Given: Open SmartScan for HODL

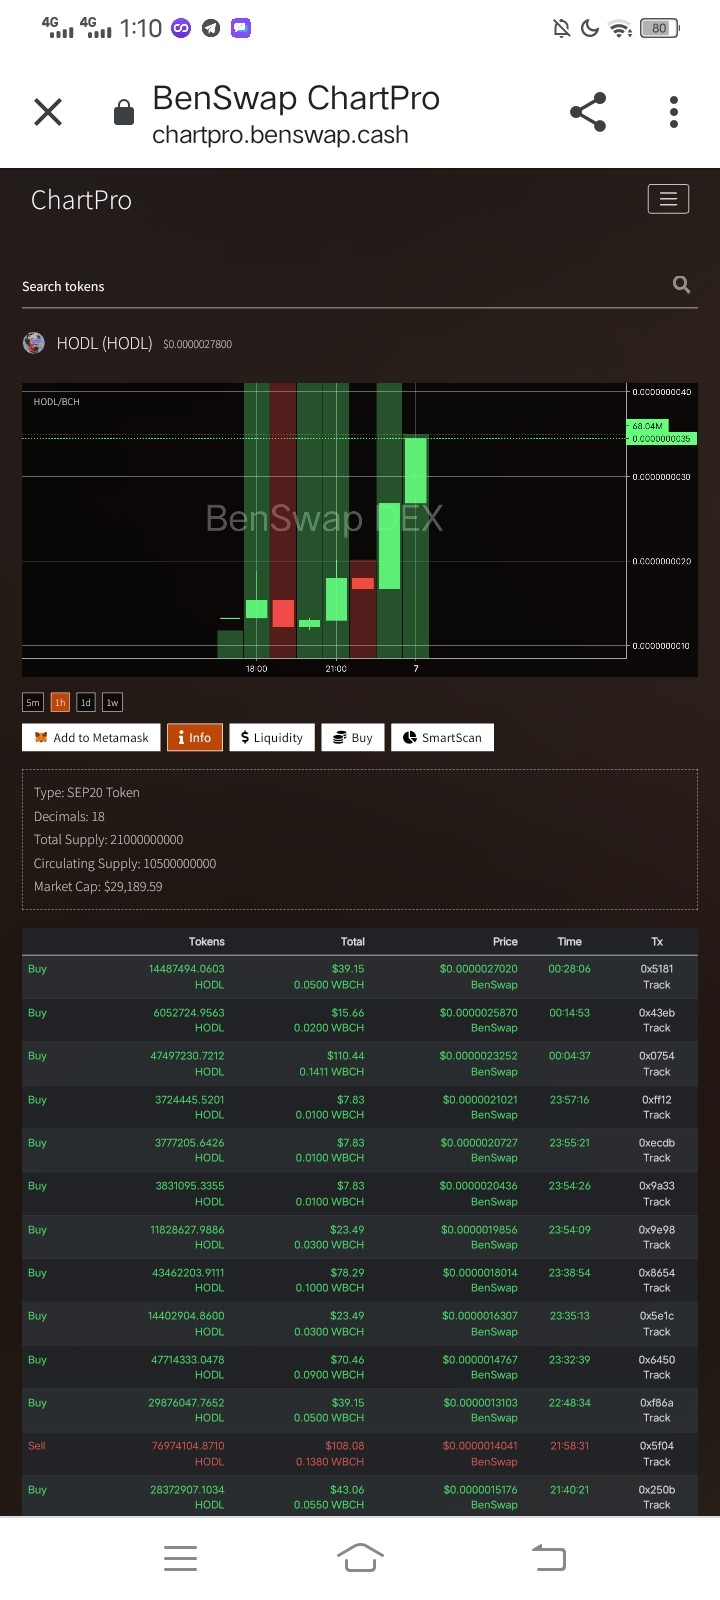Looking at the screenshot, I should [x=442, y=737].
